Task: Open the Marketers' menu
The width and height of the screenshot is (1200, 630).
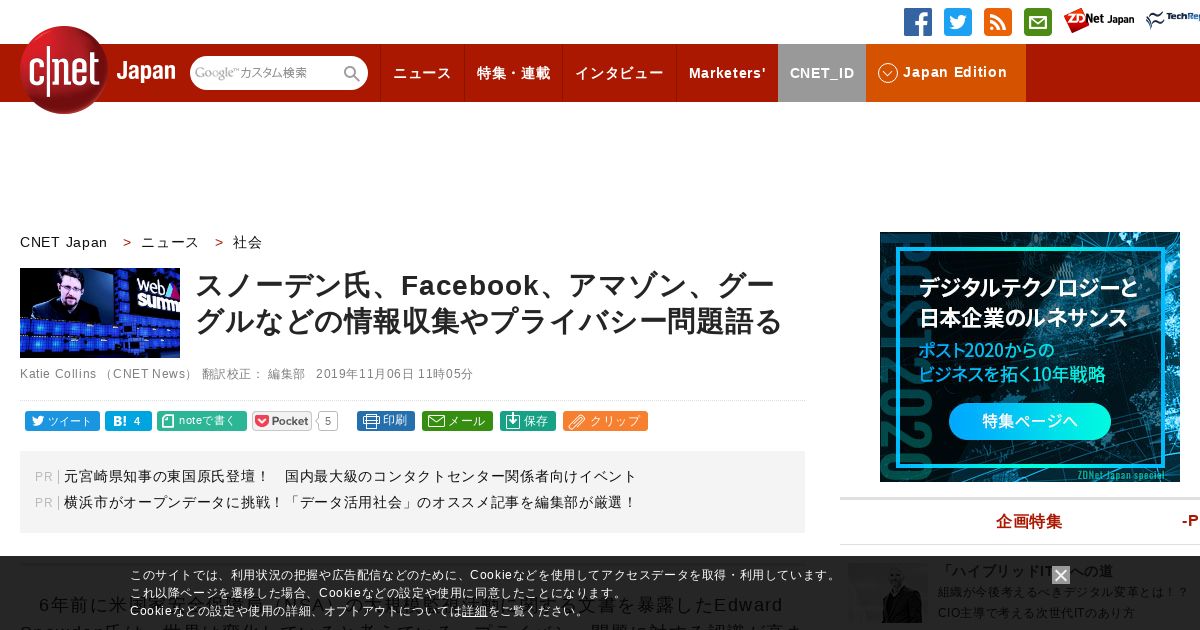Action: coord(727,73)
